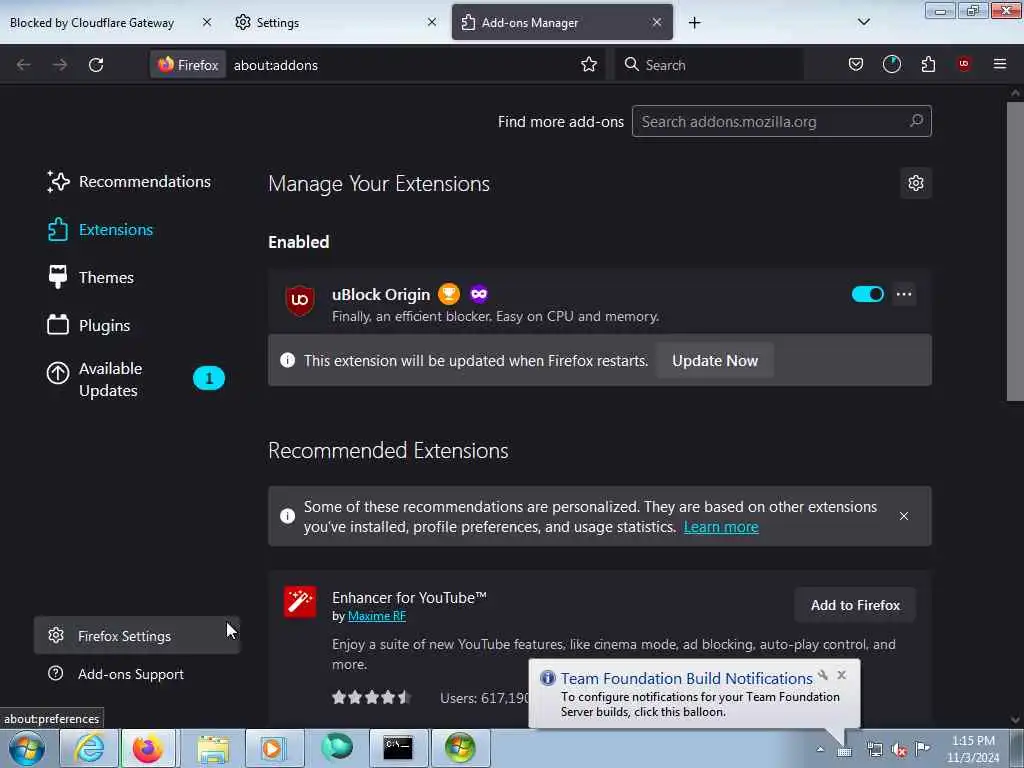Click the Firefox taskbar icon
The width and height of the screenshot is (1024, 768).
148,748
